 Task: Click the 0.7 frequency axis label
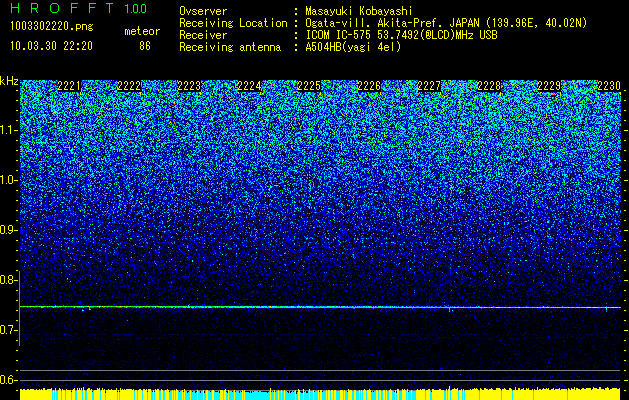pyautogui.click(x=8, y=330)
